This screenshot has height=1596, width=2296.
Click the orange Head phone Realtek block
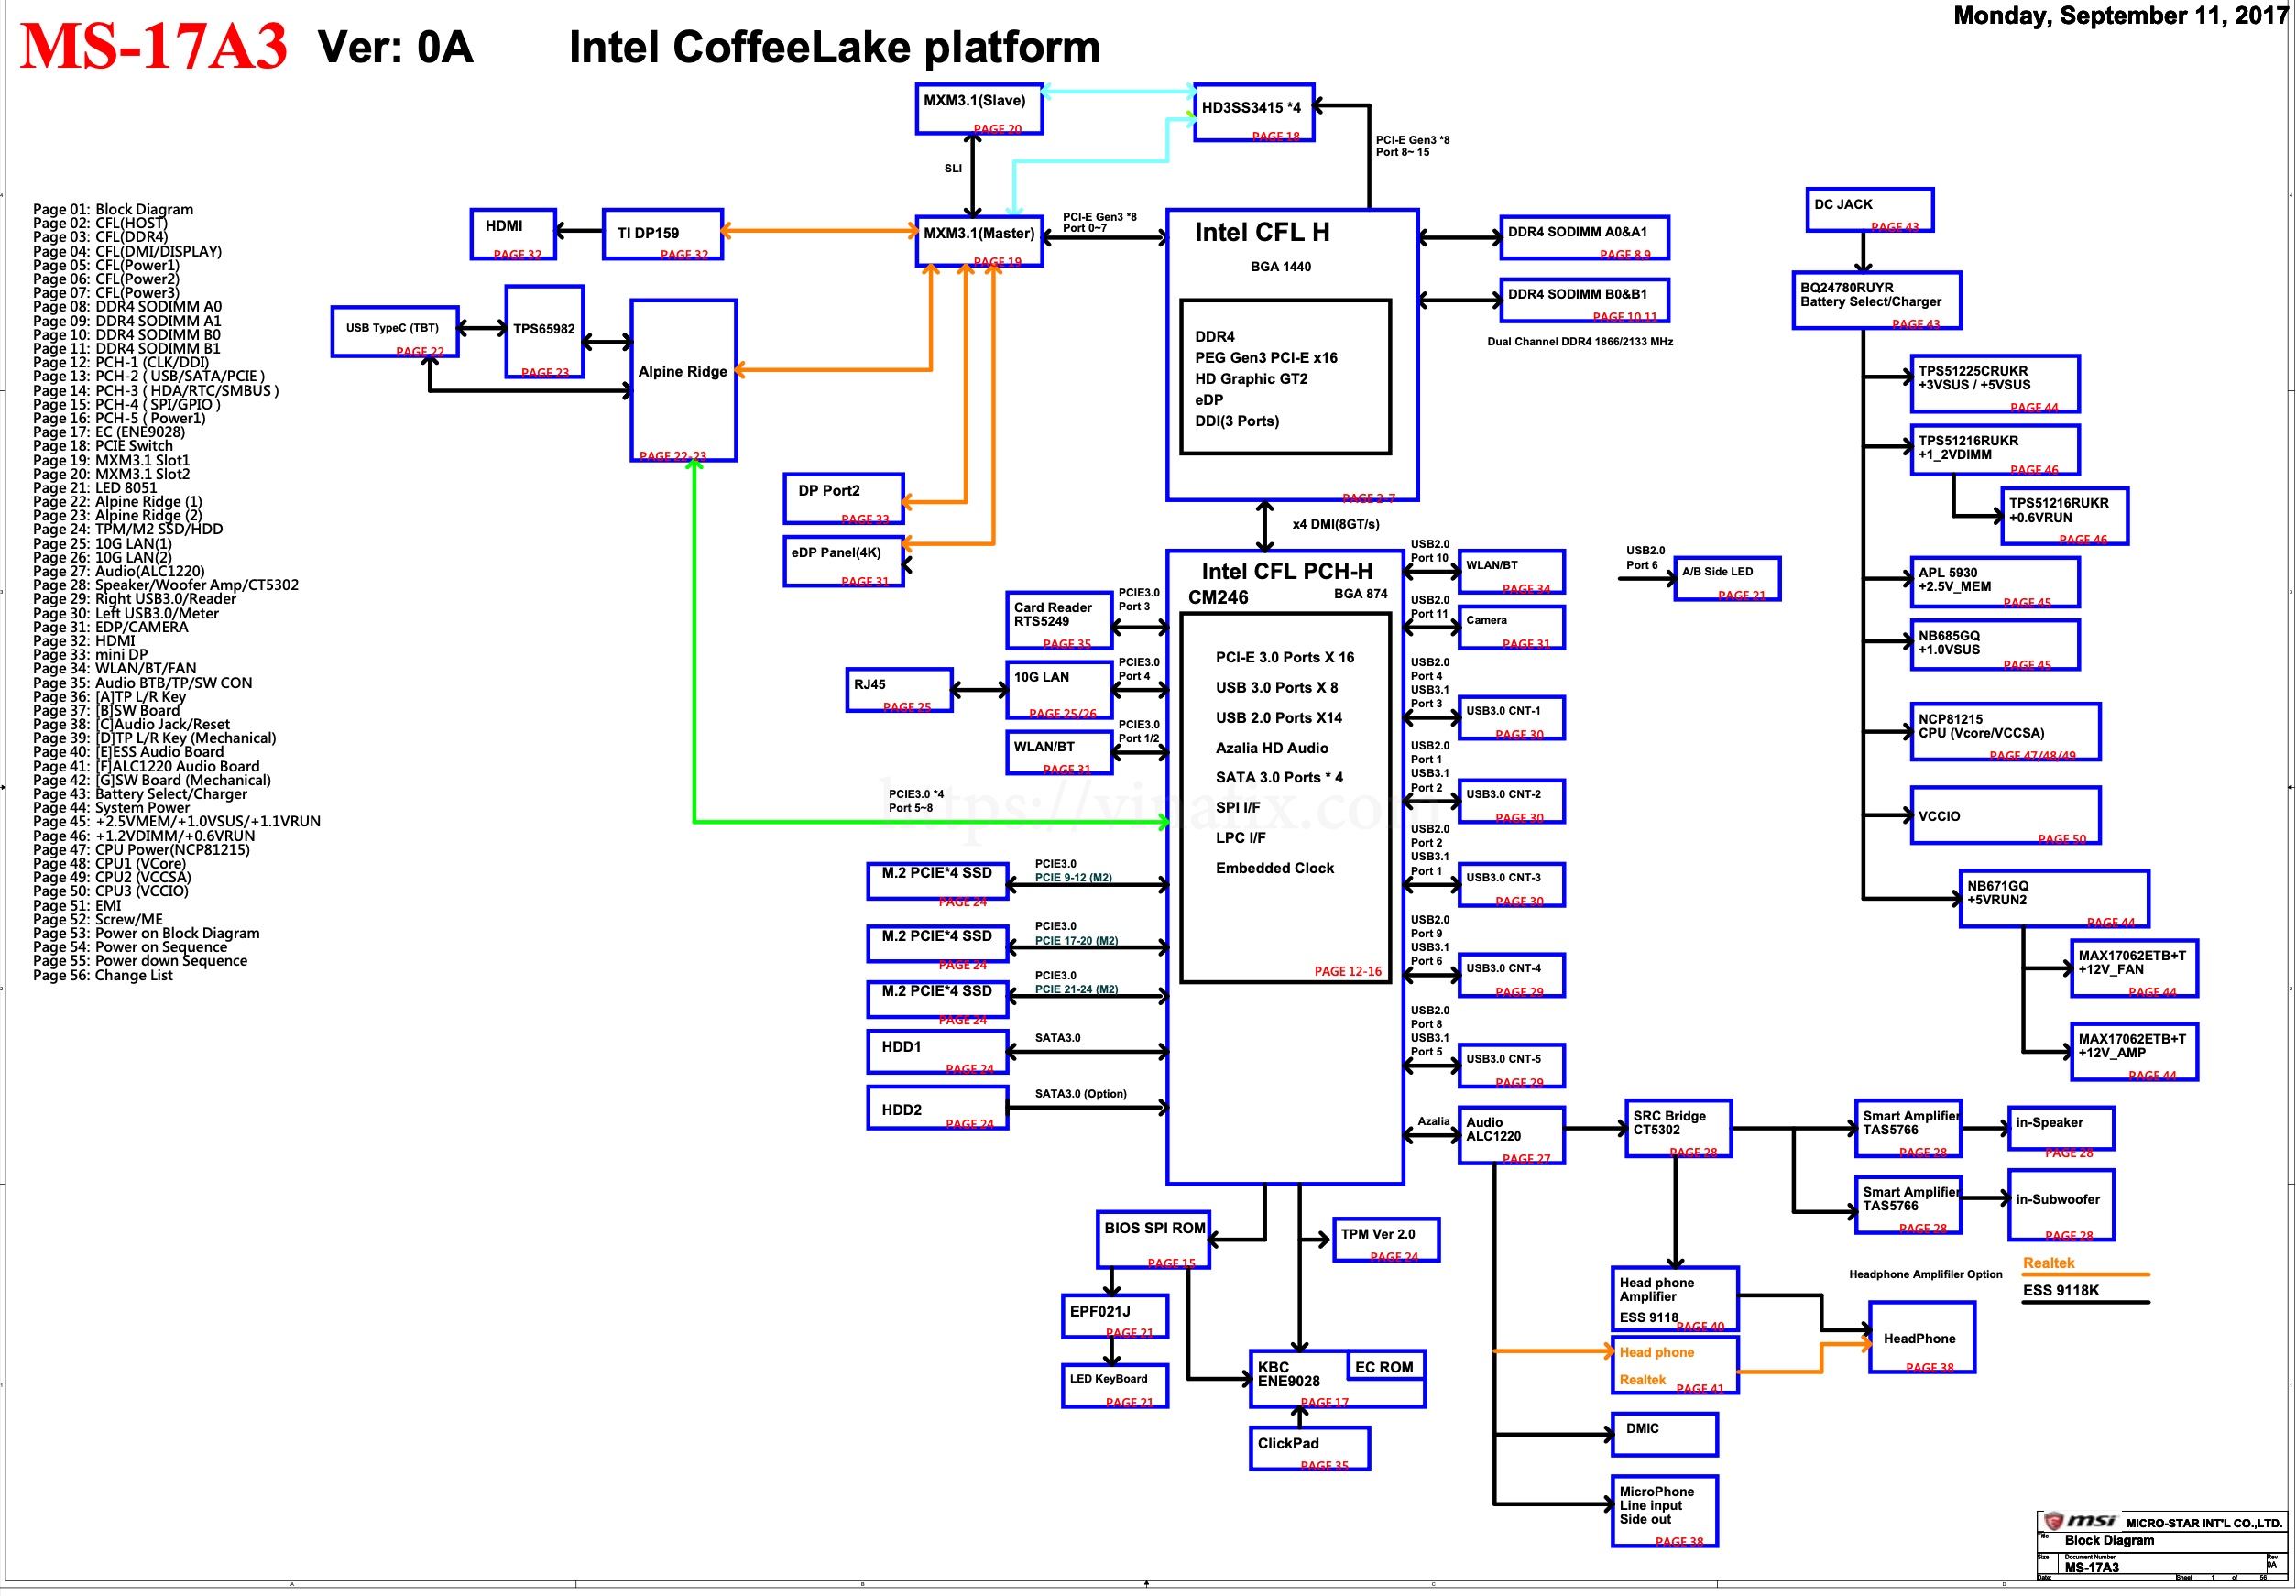pyautogui.click(x=1675, y=1364)
